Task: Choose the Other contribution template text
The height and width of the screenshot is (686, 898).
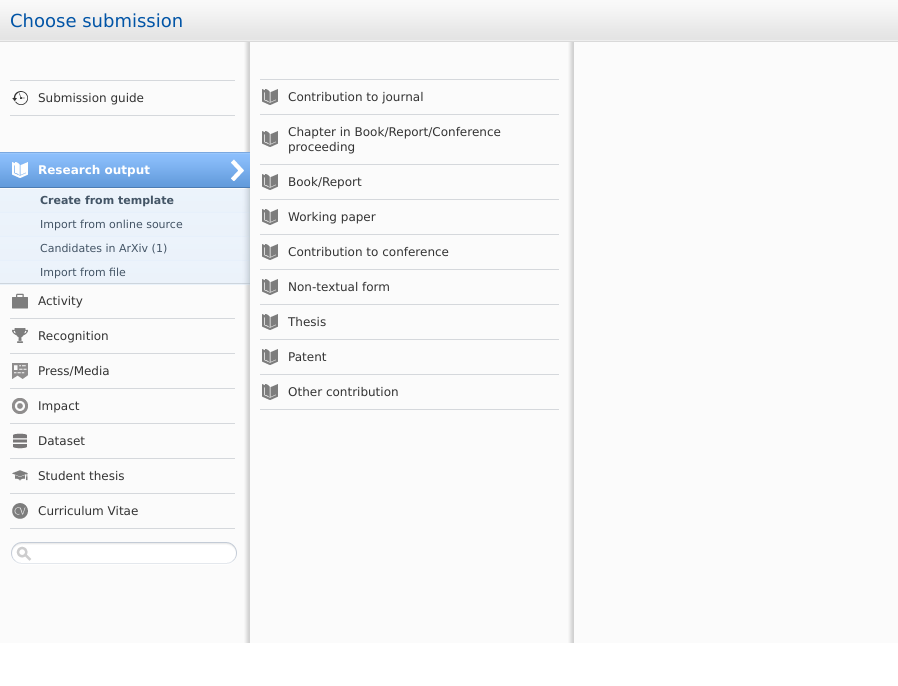Action: tap(343, 392)
